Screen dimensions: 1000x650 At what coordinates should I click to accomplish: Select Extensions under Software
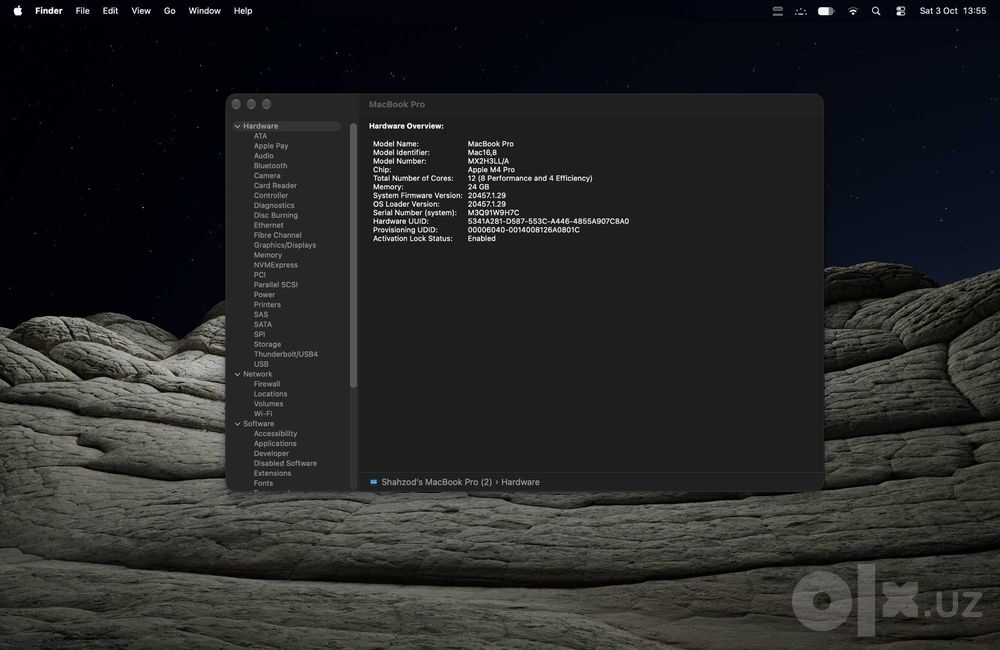pos(272,473)
